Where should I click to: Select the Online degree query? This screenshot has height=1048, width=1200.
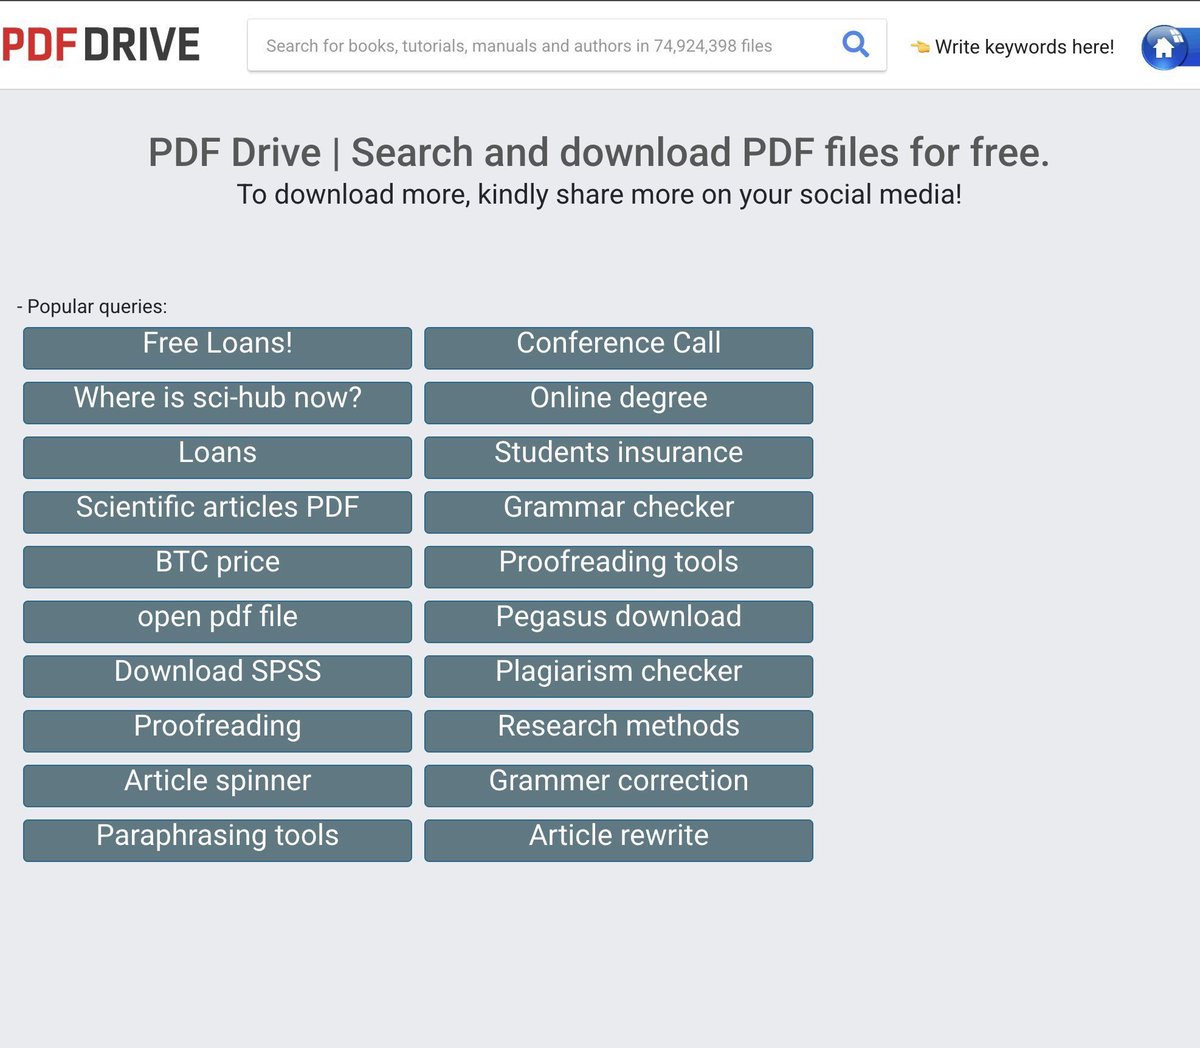[x=619, y=403]
